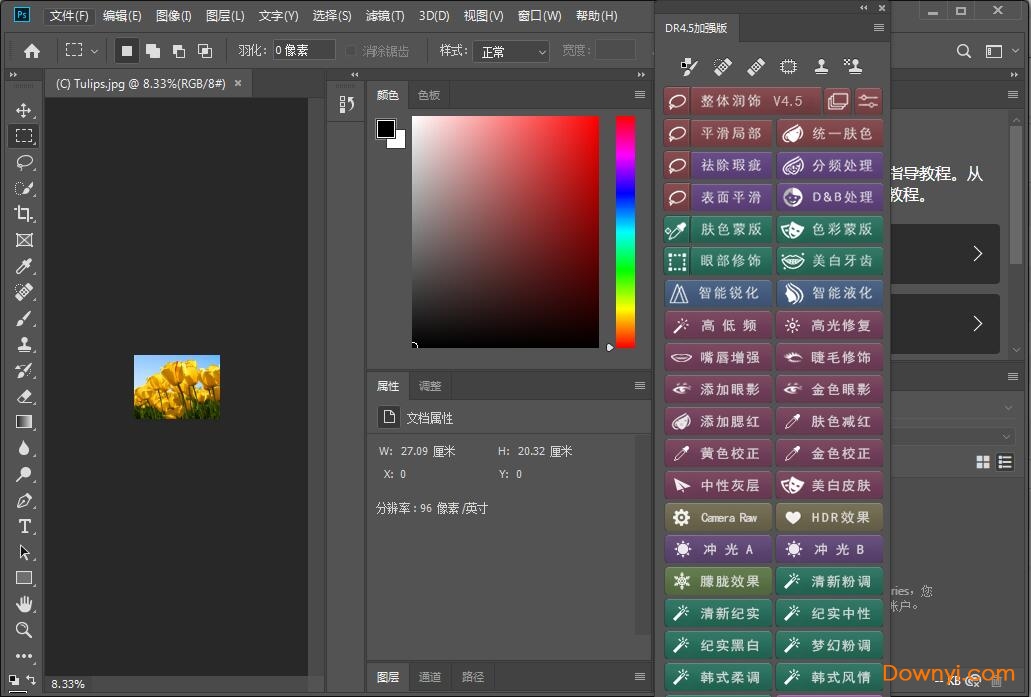
Task: Click the 美白牙齿 retouch button
Action: point(829,261)
